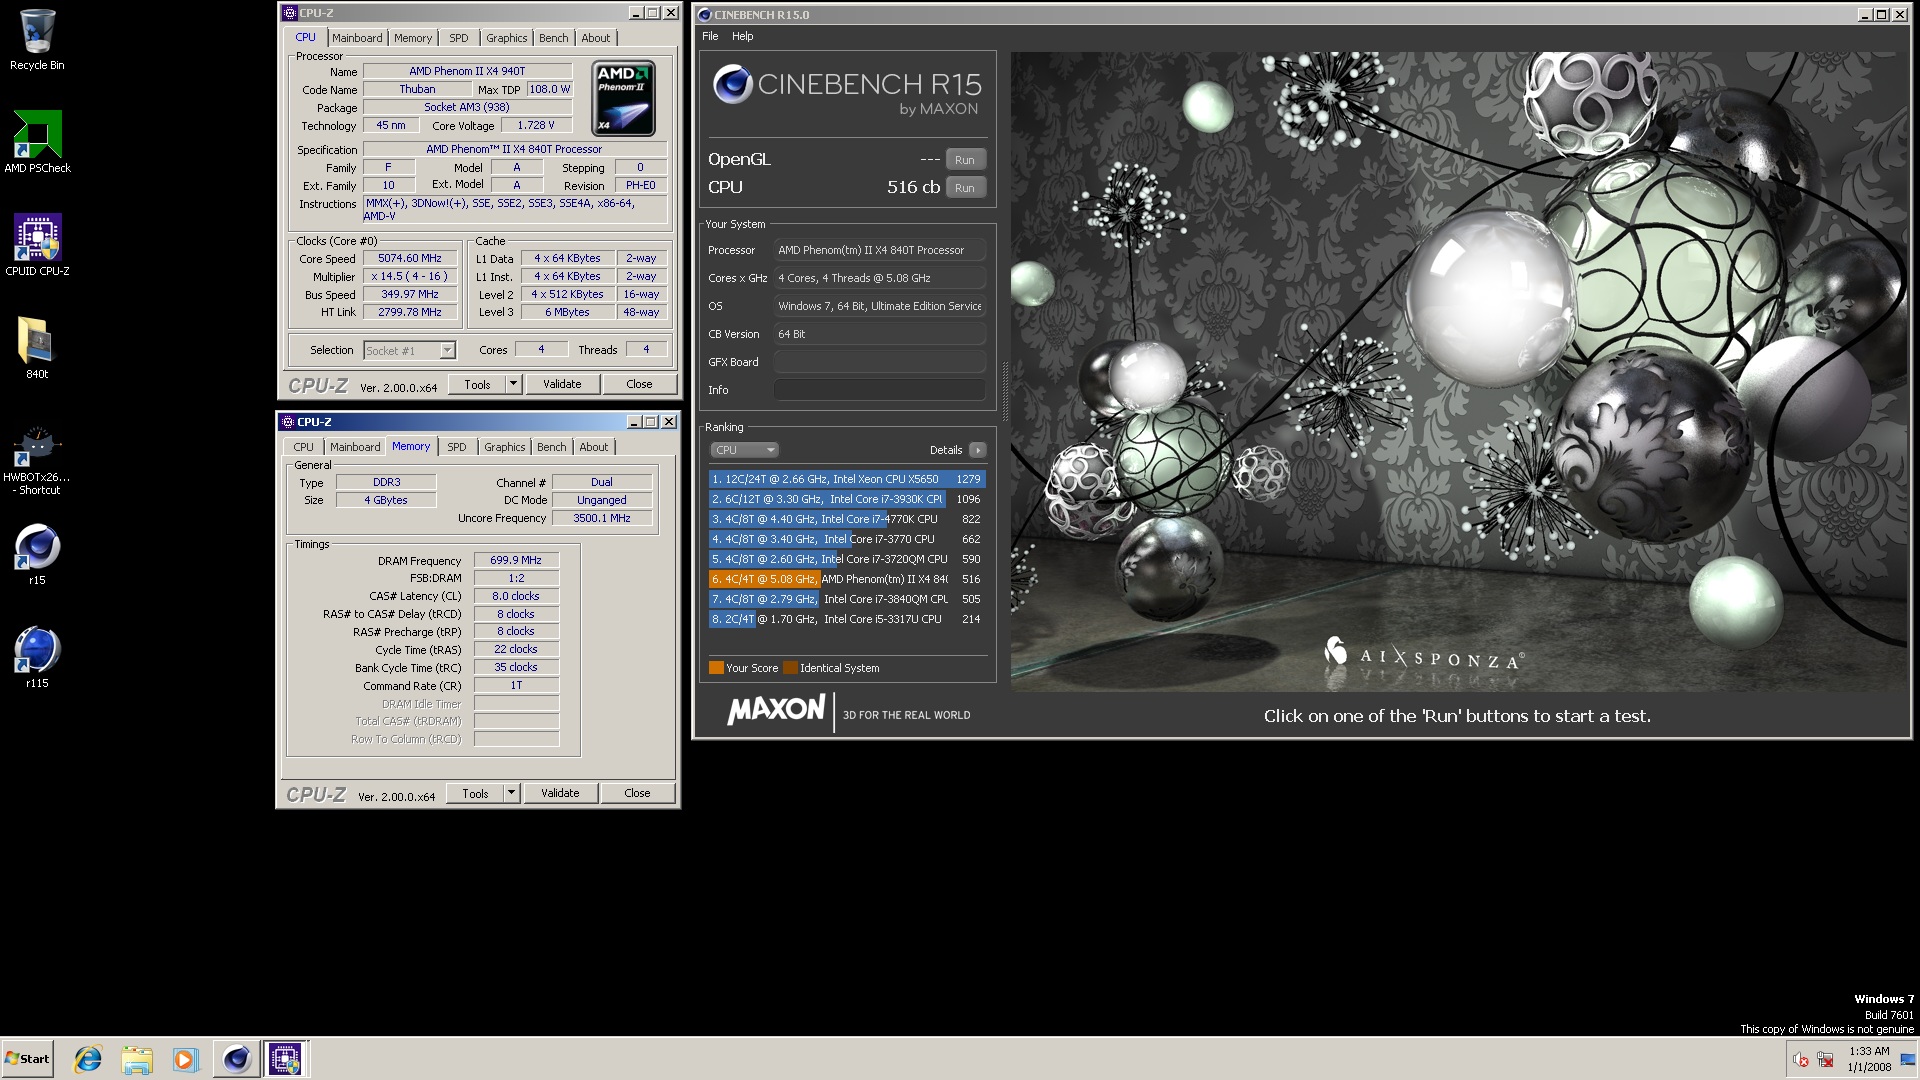Click Close button in Memory CPU-Z window

pyautogui.click(x=637, y=793)
